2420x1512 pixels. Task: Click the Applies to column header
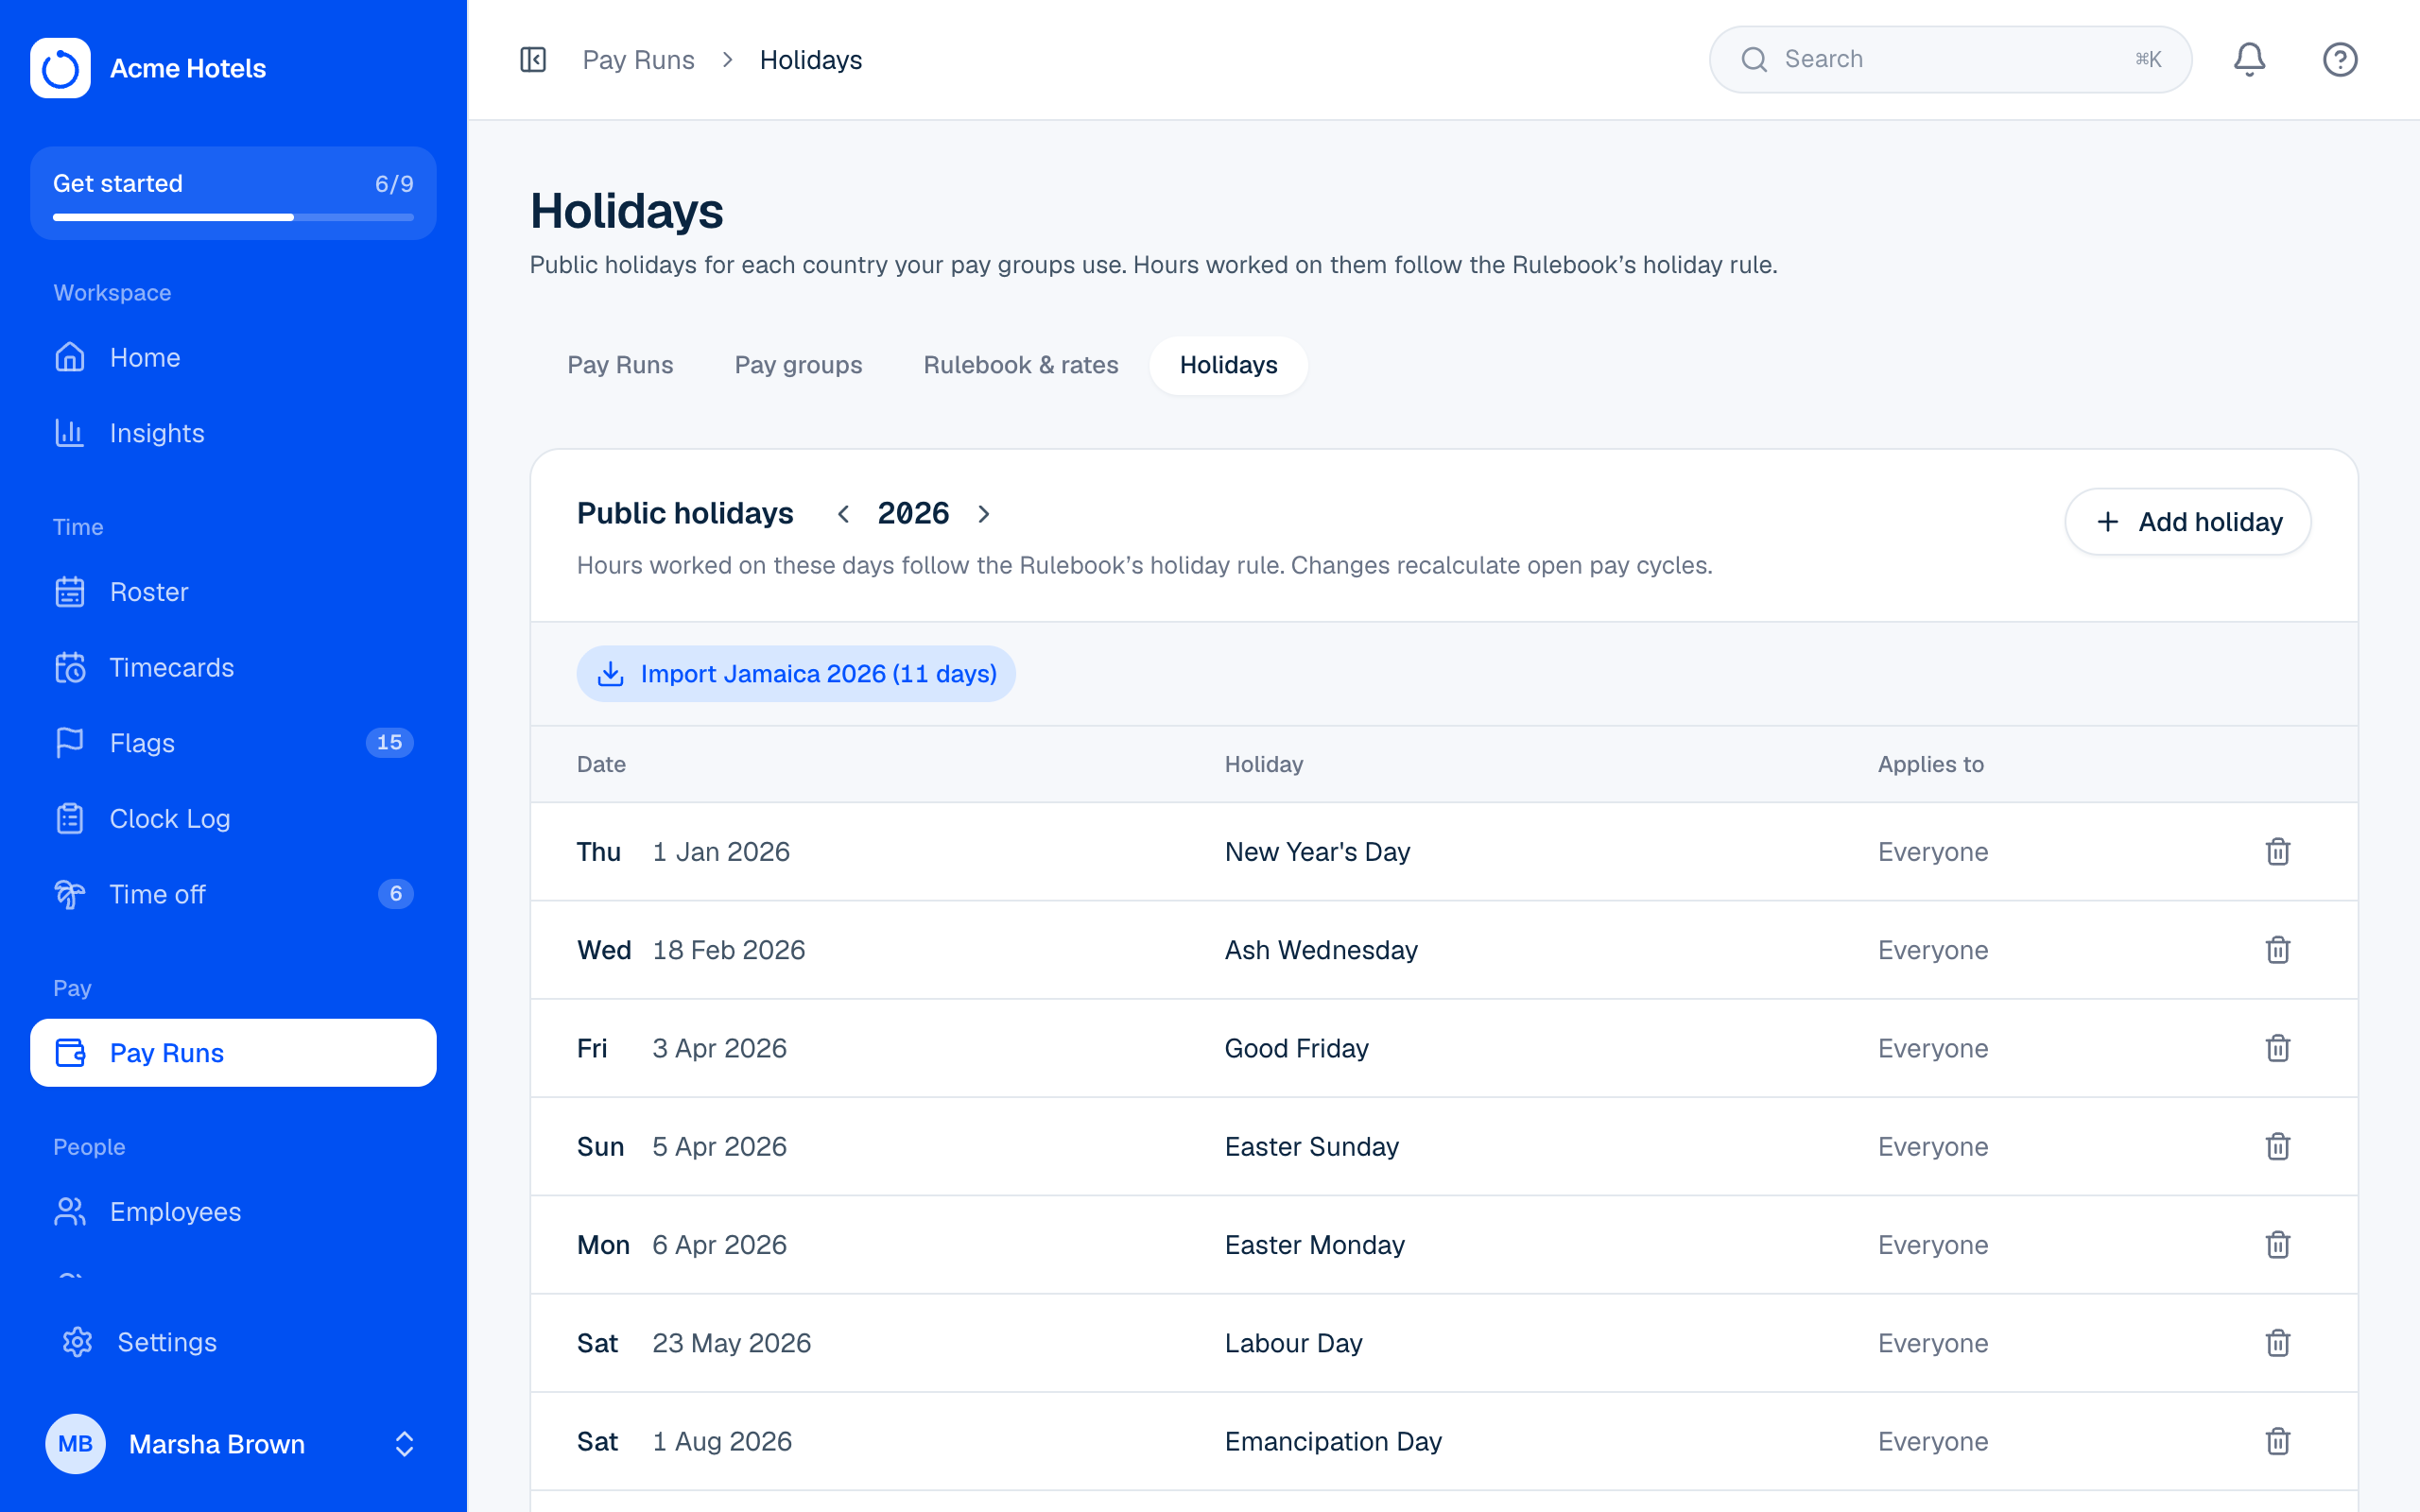(x=1930, y=764)
